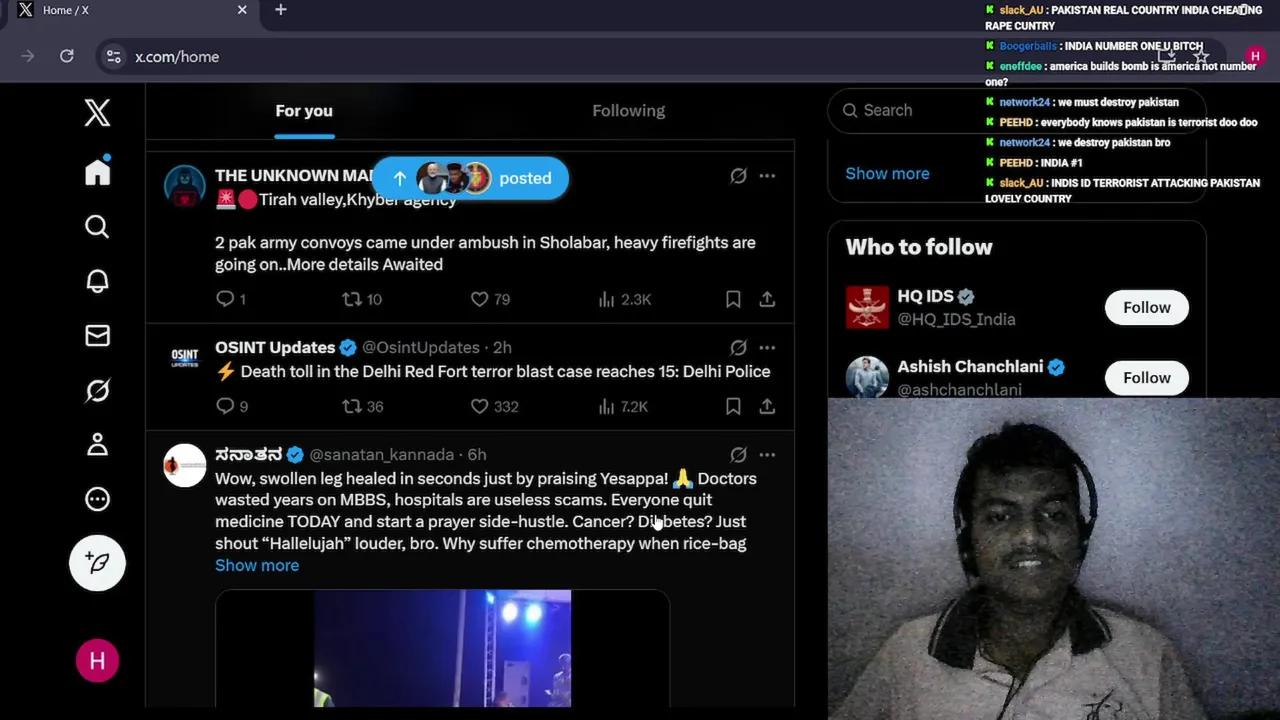The image size is (1280, 720).
Task: Click Grok icon on OSINT Updates post
Action: click(x=738, y=347)
